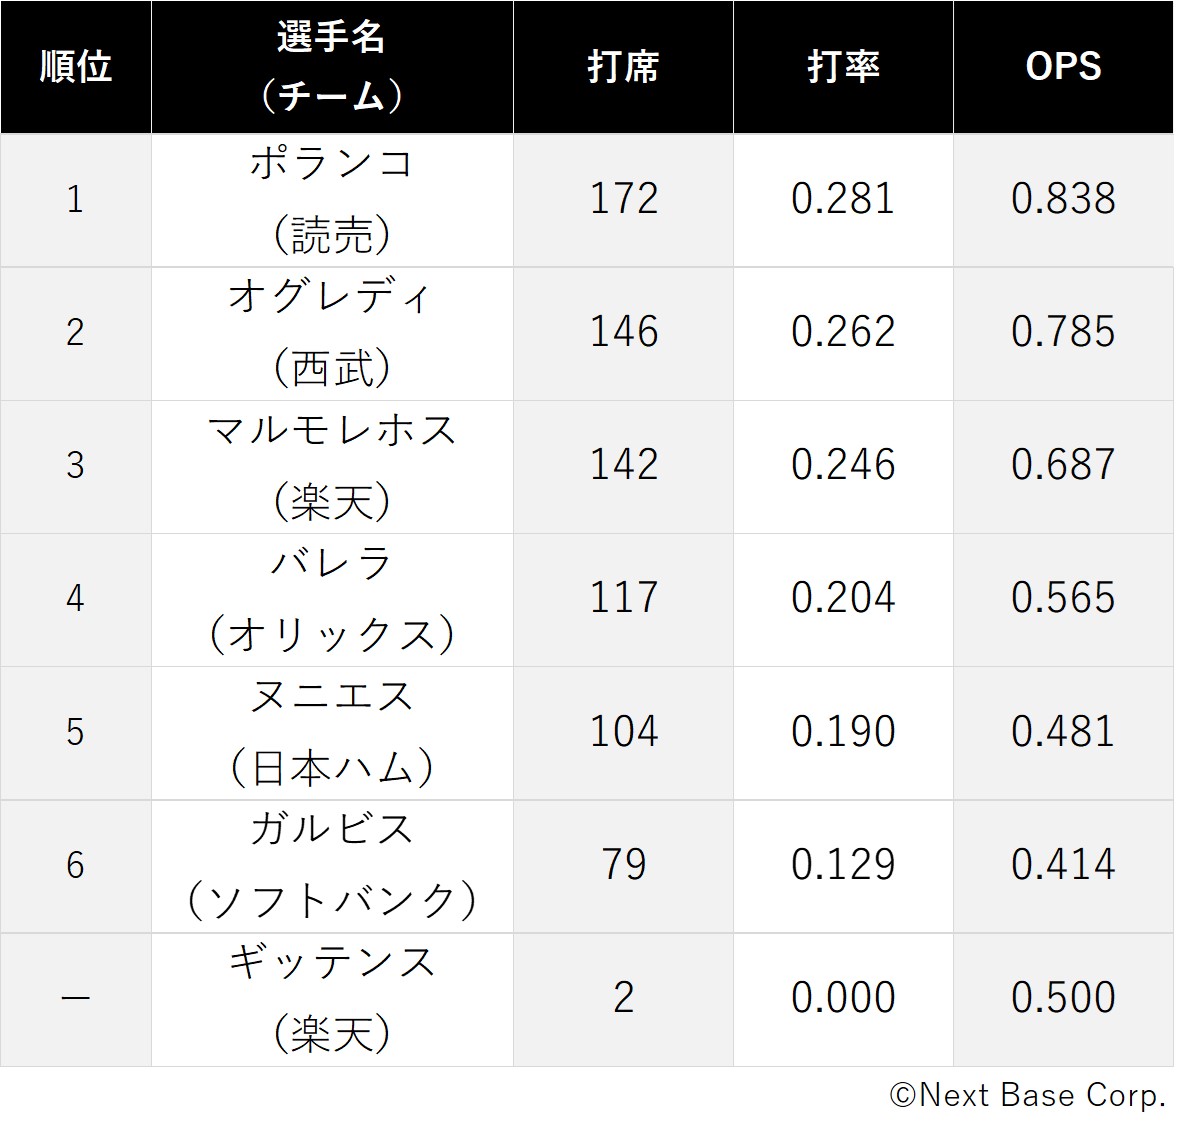Click the 0.414 OPS value

click(x=1064, y=867)
